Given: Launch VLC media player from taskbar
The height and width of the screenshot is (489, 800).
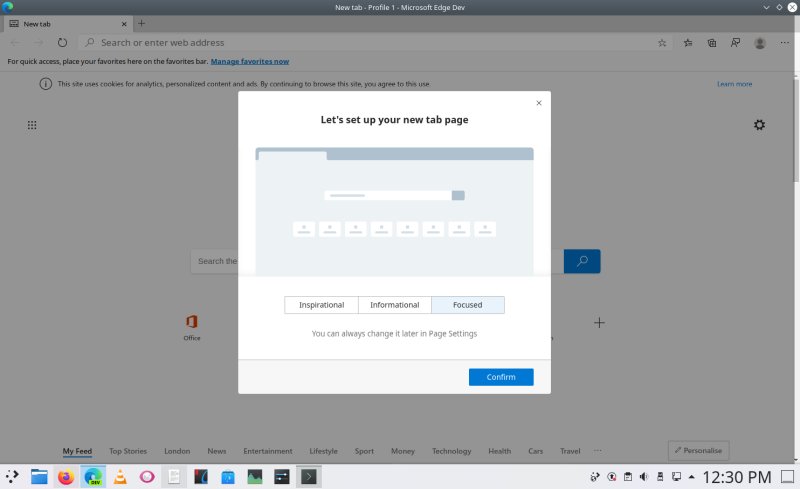Looking at the screenshot, I should (x=120, y=477).
